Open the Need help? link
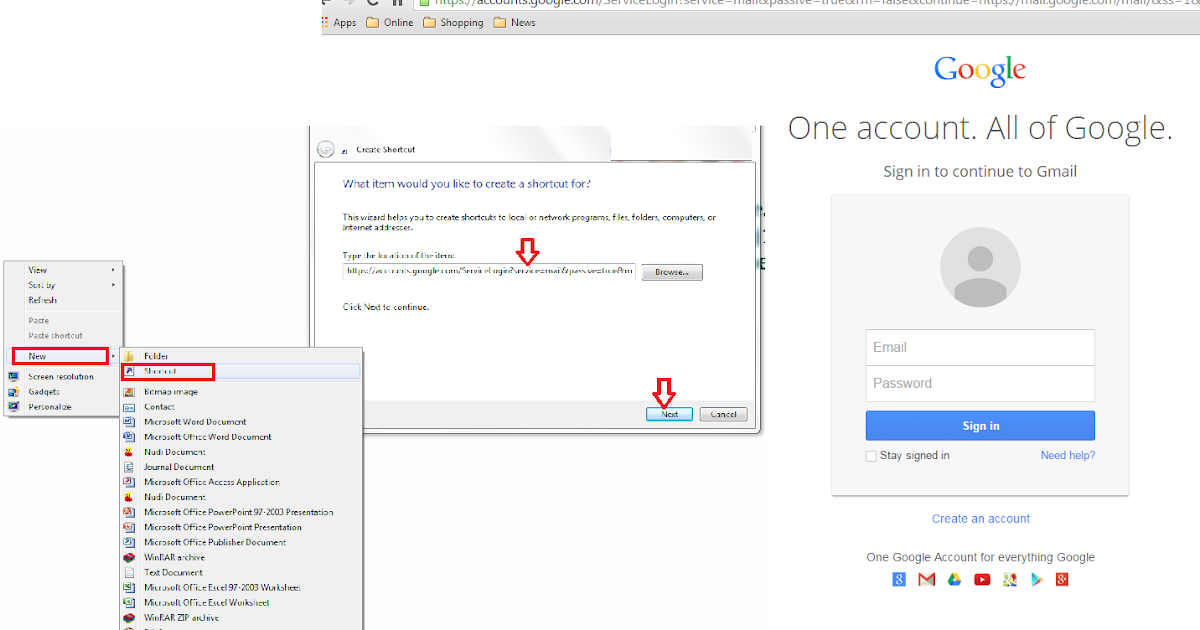Screen dimensions: 1200x630 coord(1068,455)
